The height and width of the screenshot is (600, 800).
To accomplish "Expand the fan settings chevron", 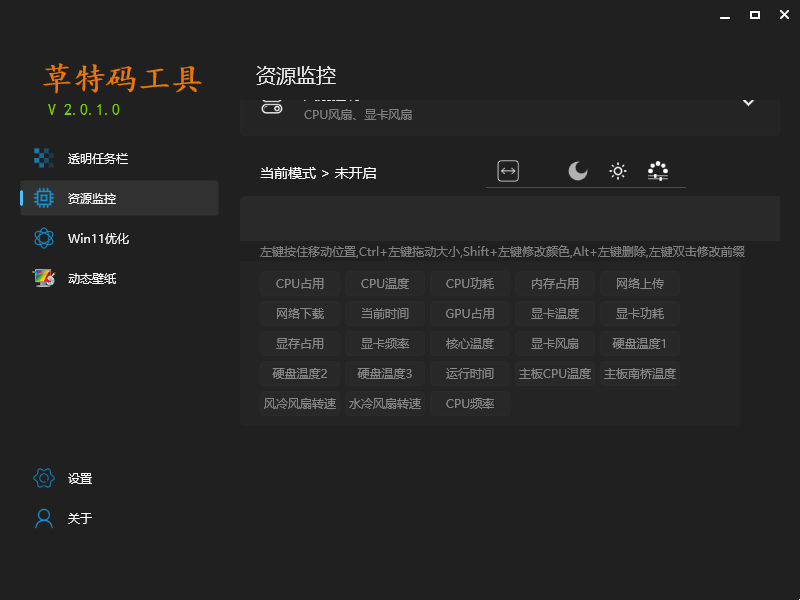I will click(x=748, y=102).
